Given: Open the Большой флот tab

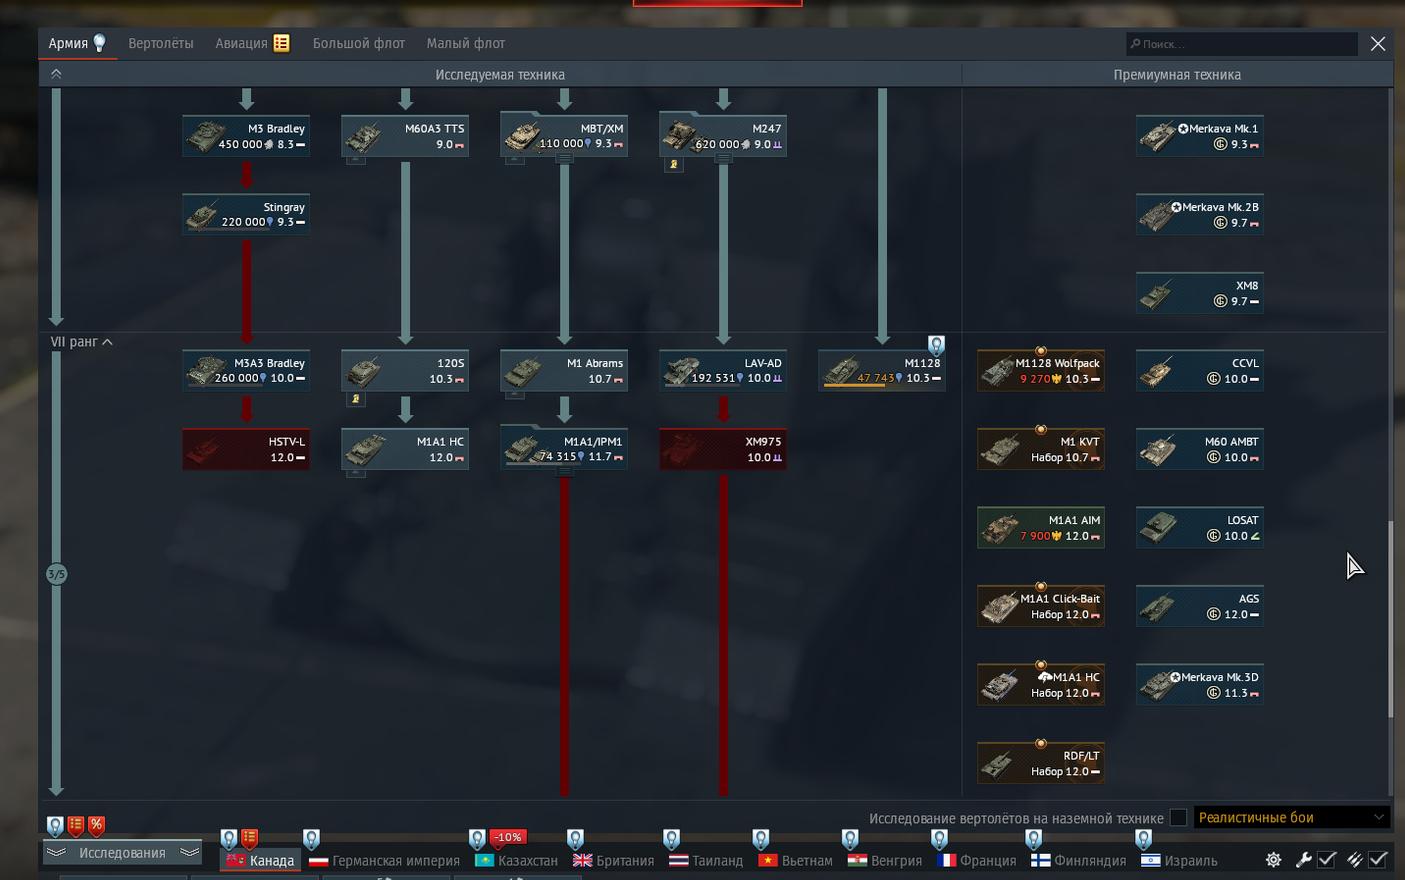Looking at the screenshot, I should (x=358, y=44).
